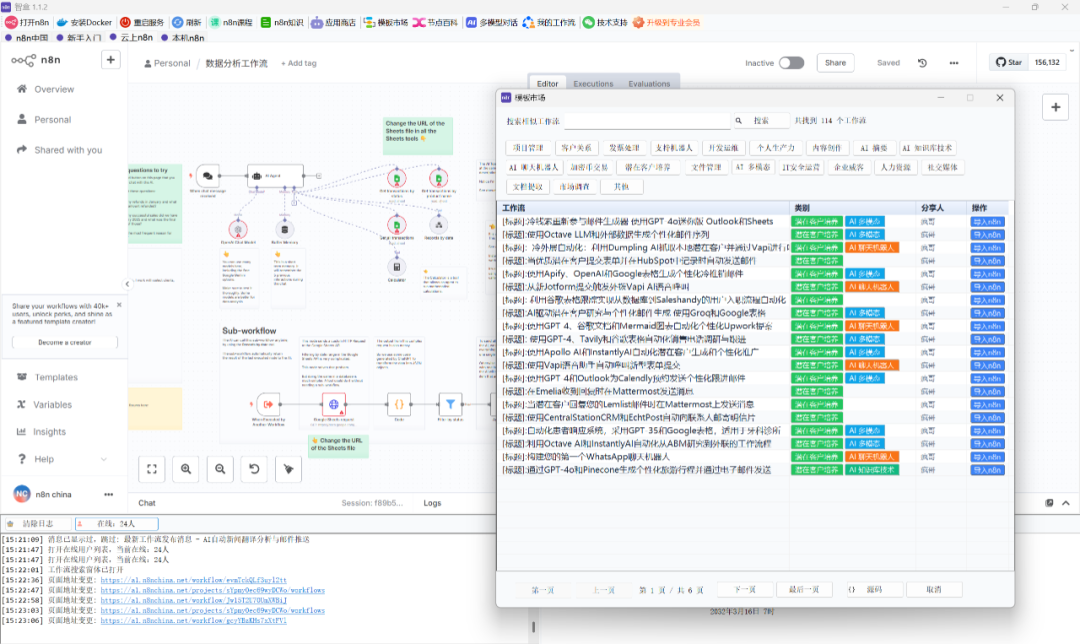This screenshot has width=1080, height=644.
Task: Click the zoom in canvas icon
Action: (x=186, y=468)
